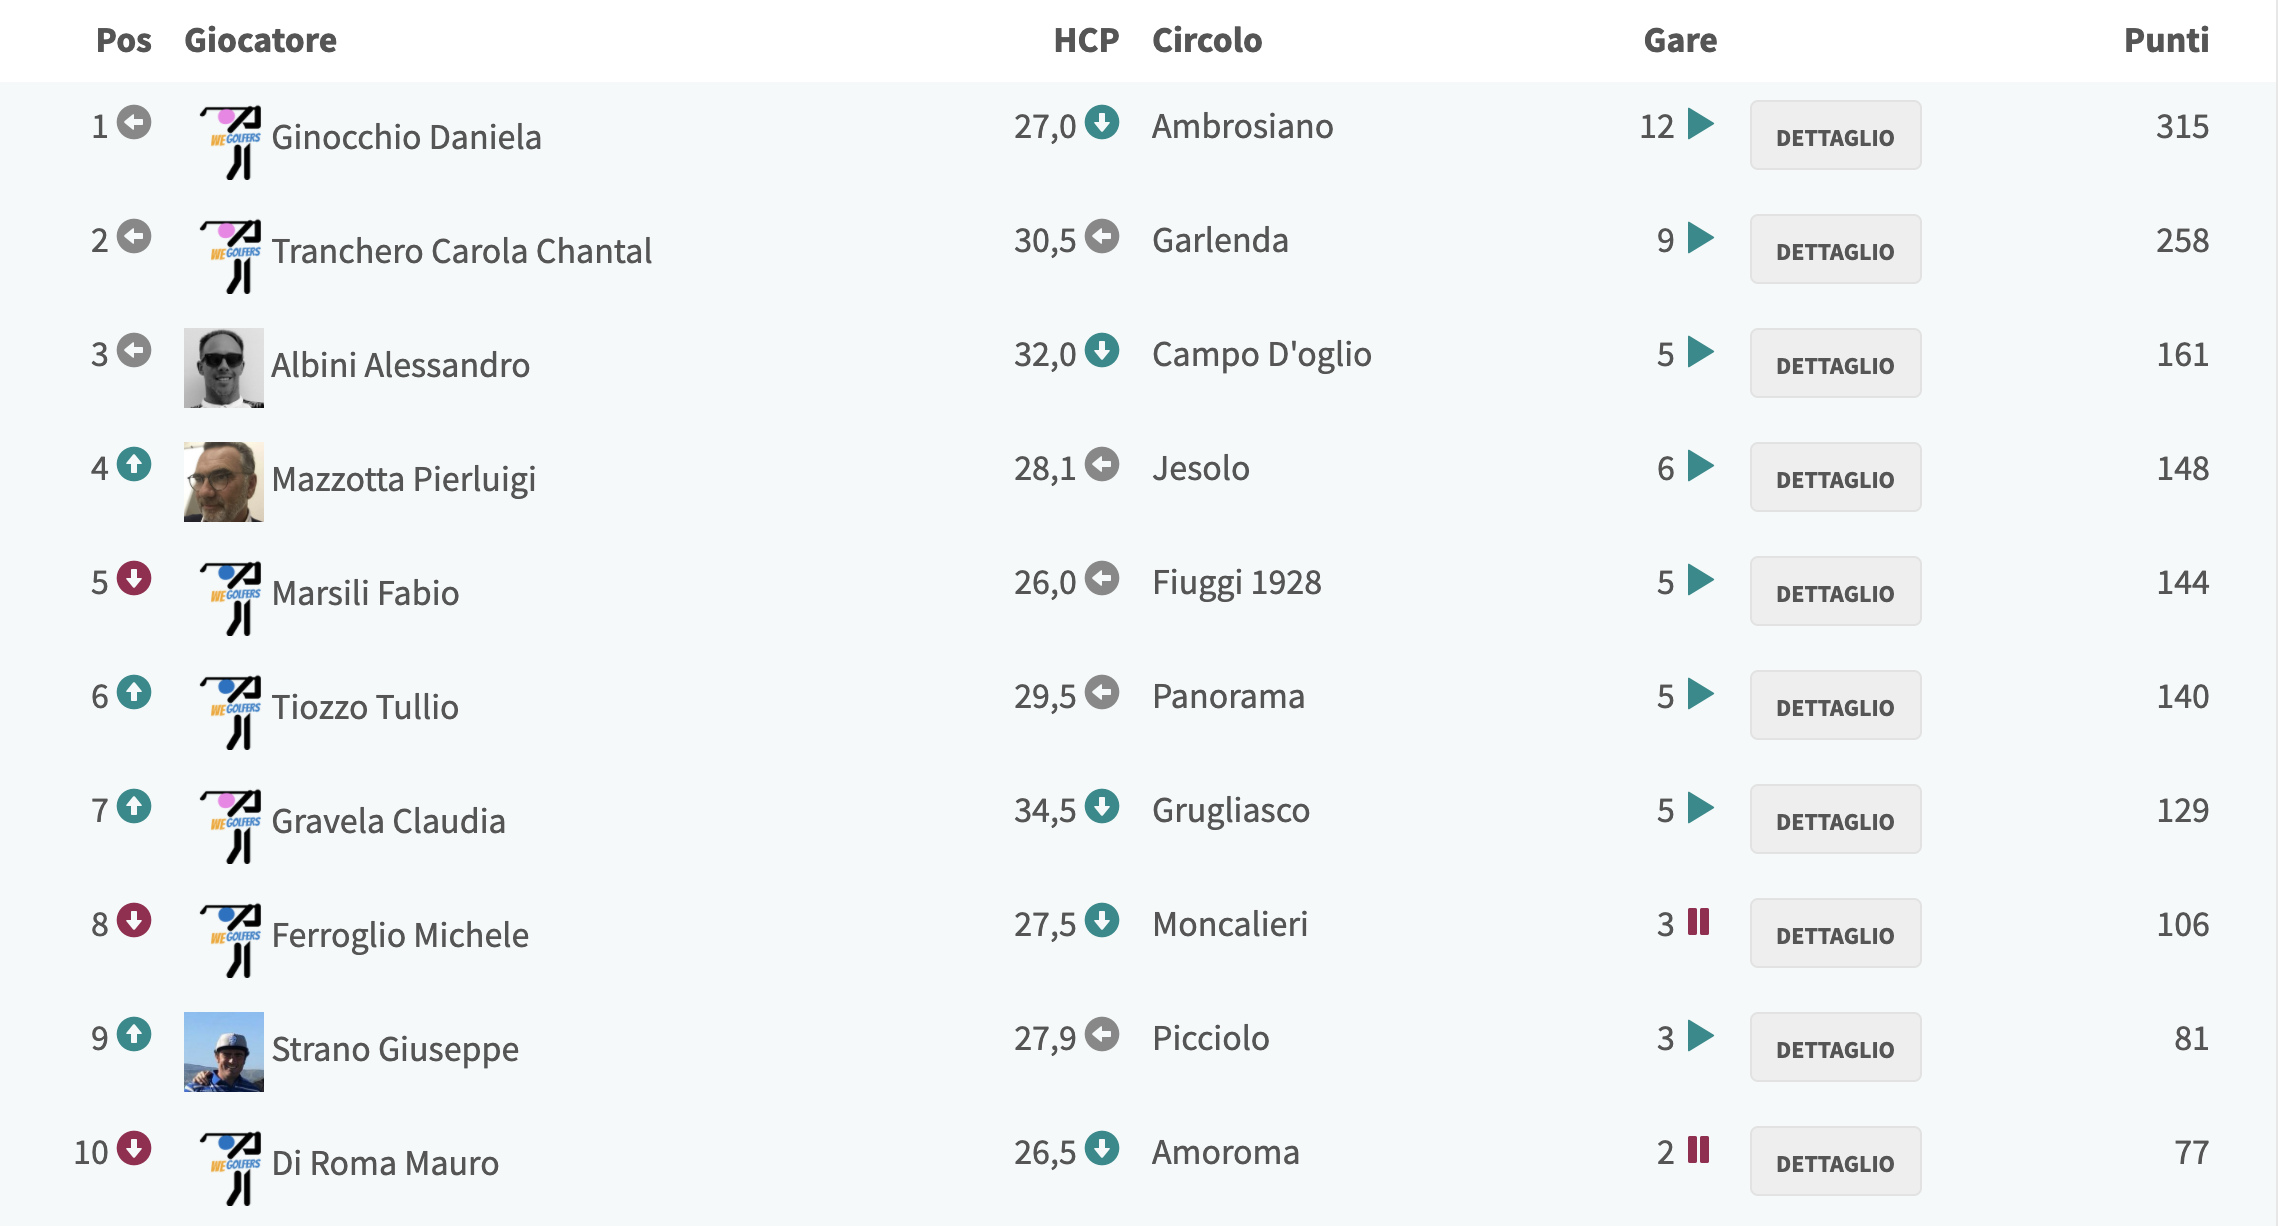Open Strano Giuseppe's profile photo
This screenshot has height=1226, width=2278.
point(224,1052)
